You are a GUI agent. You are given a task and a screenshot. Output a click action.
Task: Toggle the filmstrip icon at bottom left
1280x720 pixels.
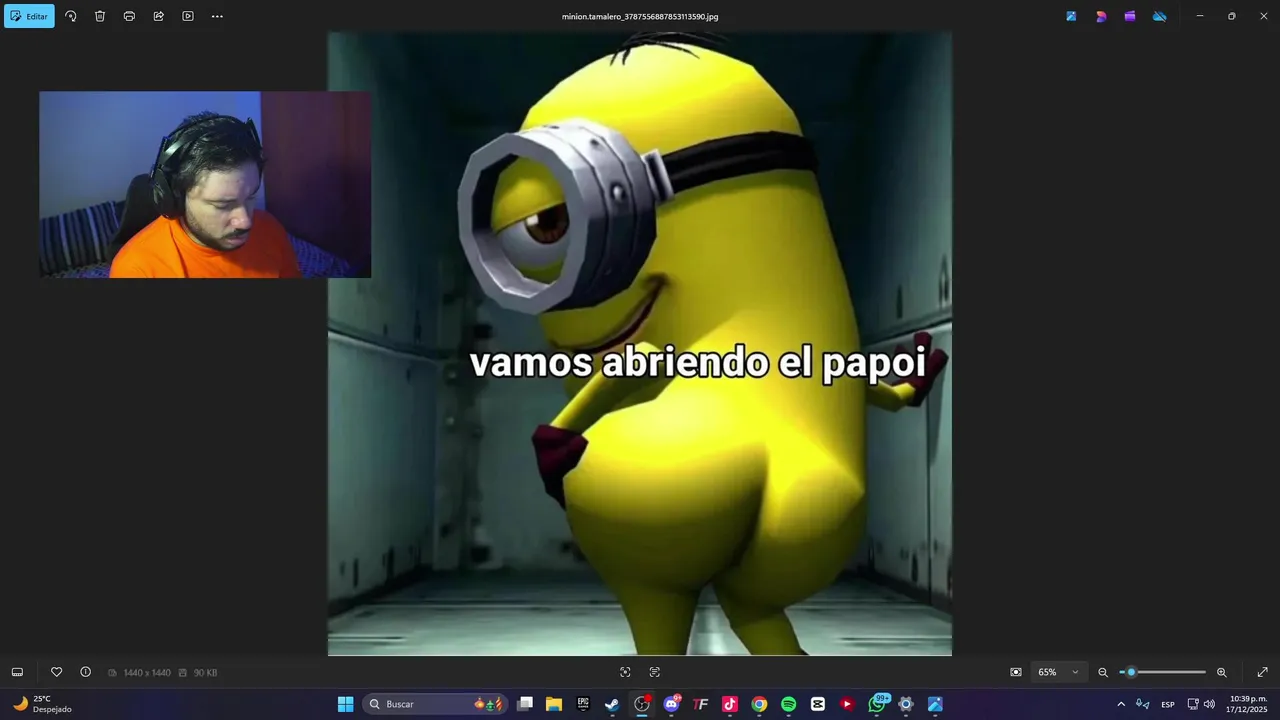(17, 672)
